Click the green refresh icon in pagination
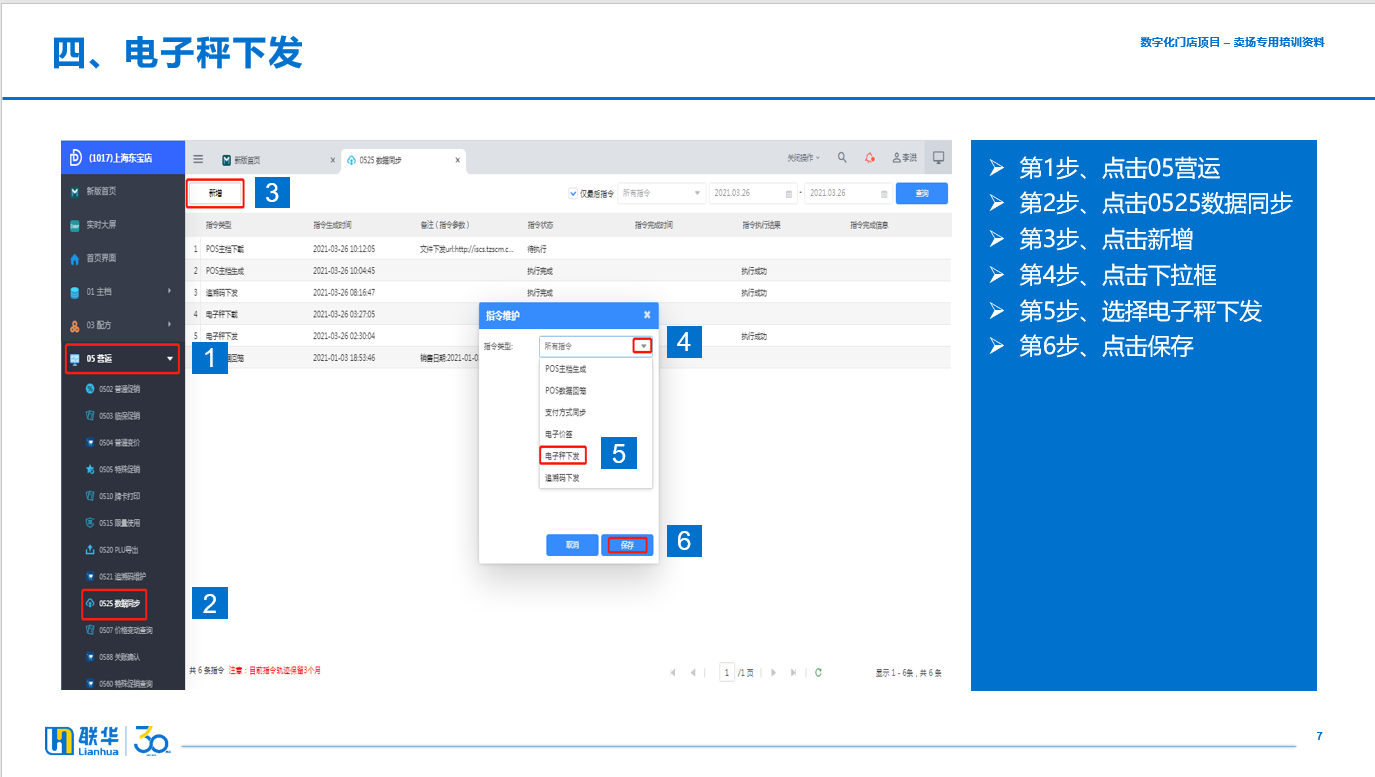 (818, 673)
